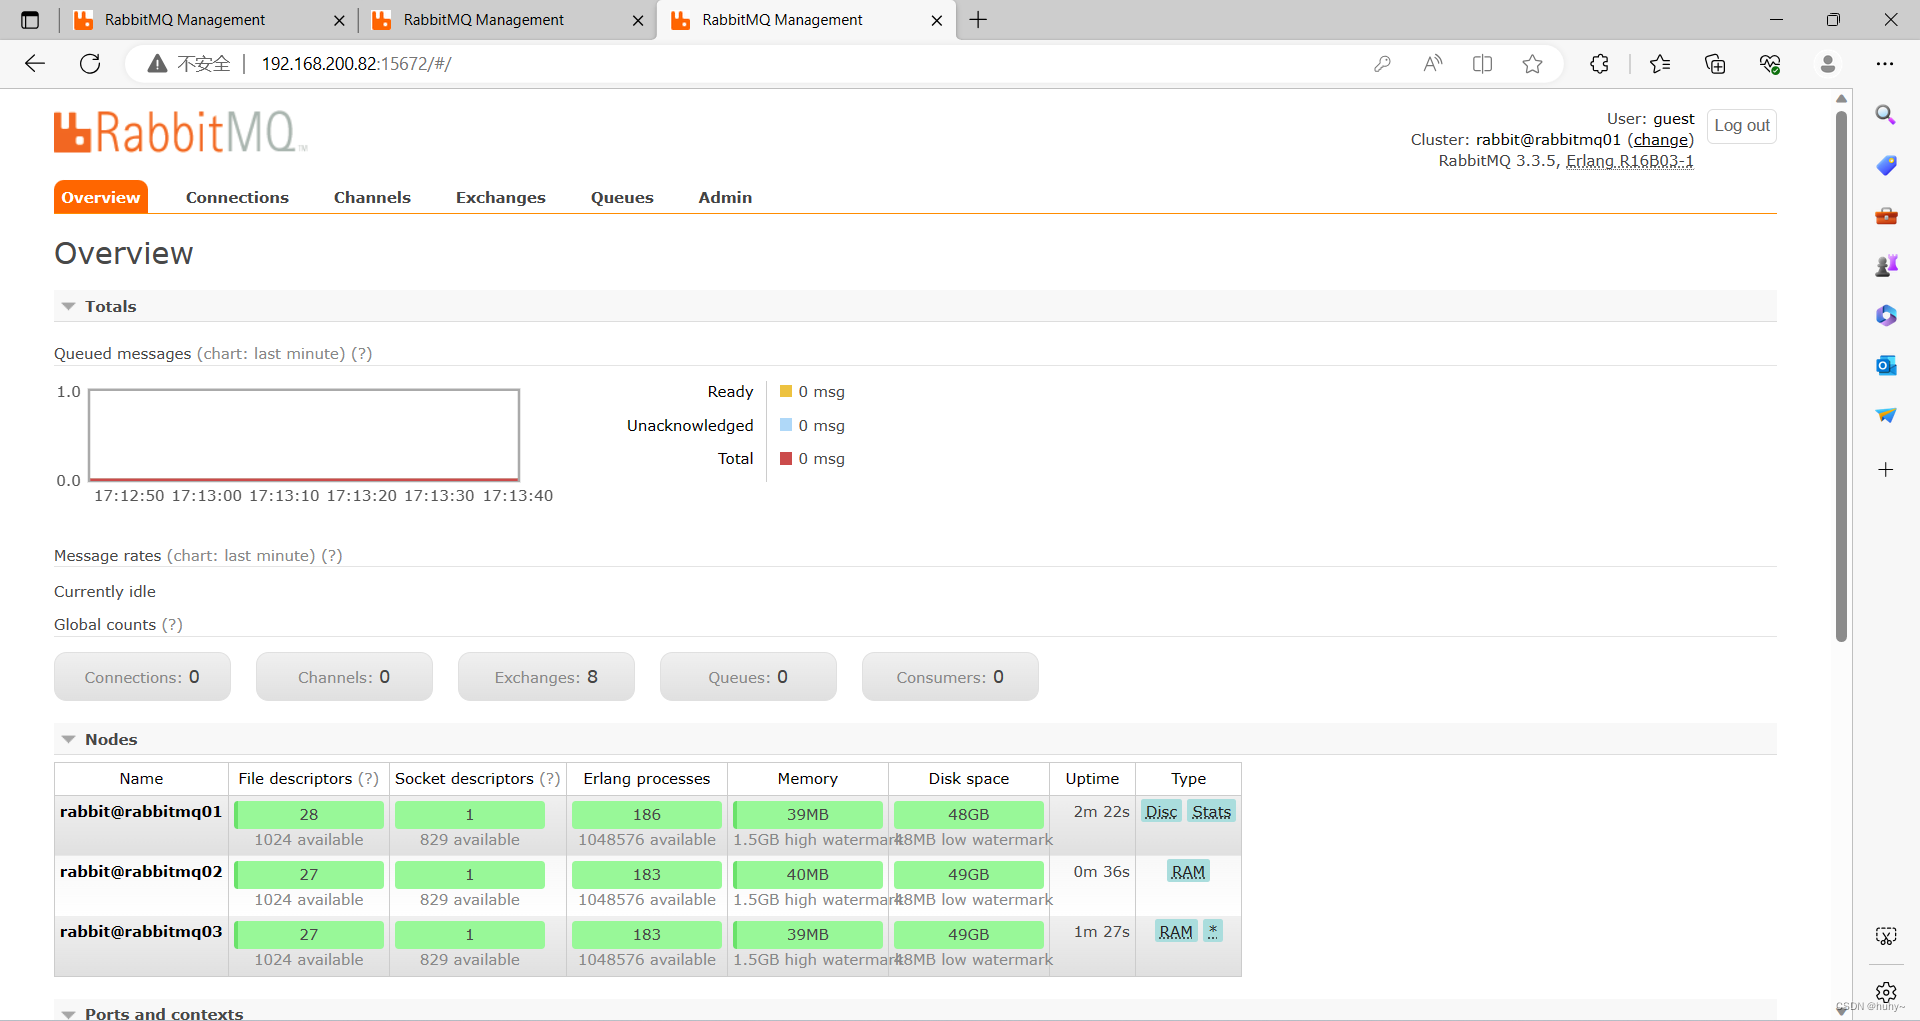Open node rabbit@rabbitmq02 details

click(x=141, y=872)
